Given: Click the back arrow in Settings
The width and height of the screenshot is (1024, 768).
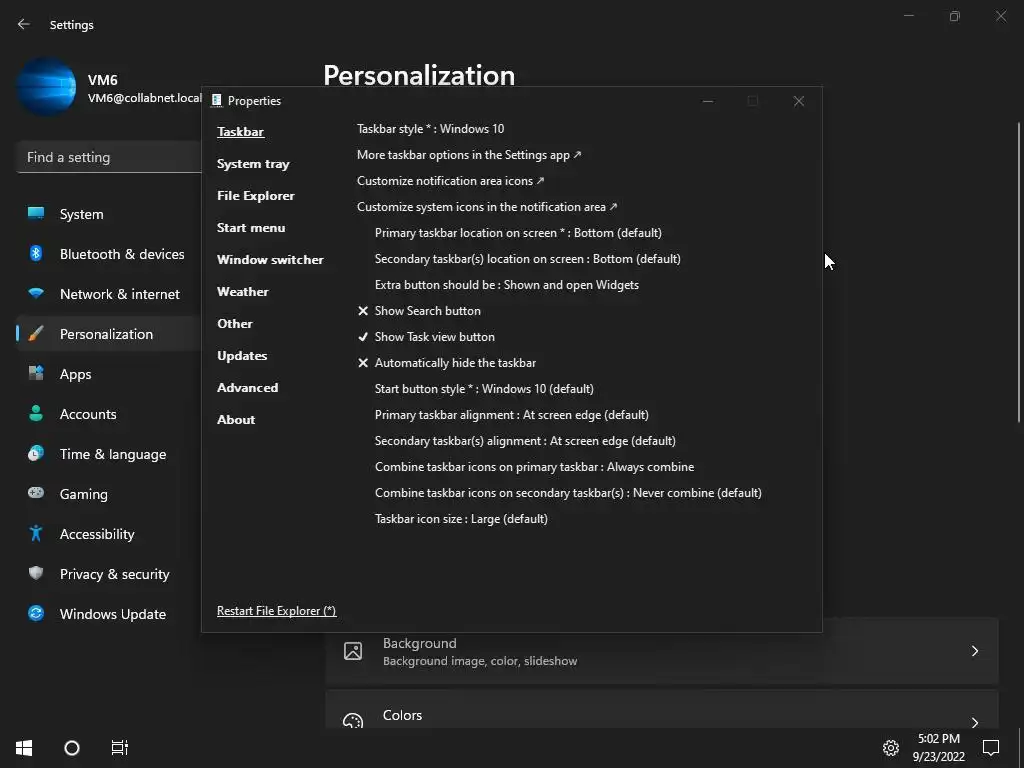Looking at the screenshot, I should pos(24,24).
